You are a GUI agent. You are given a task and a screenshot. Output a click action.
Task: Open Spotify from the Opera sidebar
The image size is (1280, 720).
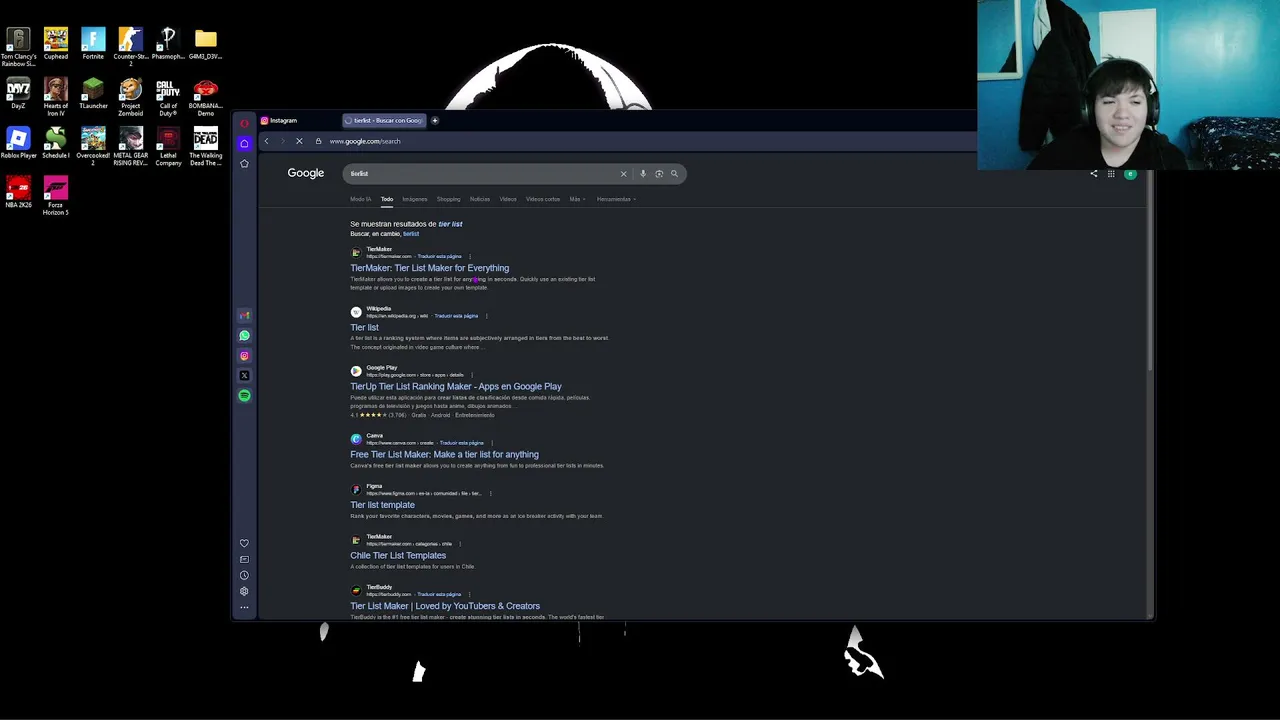[x=244, y=396]
